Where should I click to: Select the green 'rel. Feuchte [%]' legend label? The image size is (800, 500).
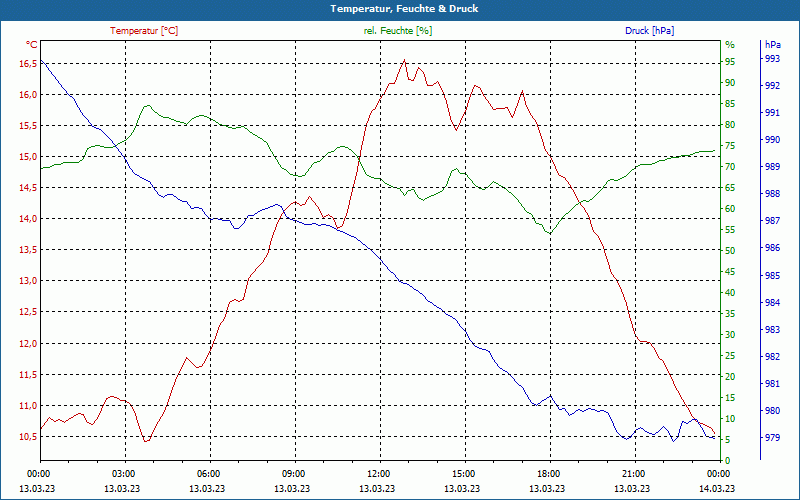[x=397, y=31]
